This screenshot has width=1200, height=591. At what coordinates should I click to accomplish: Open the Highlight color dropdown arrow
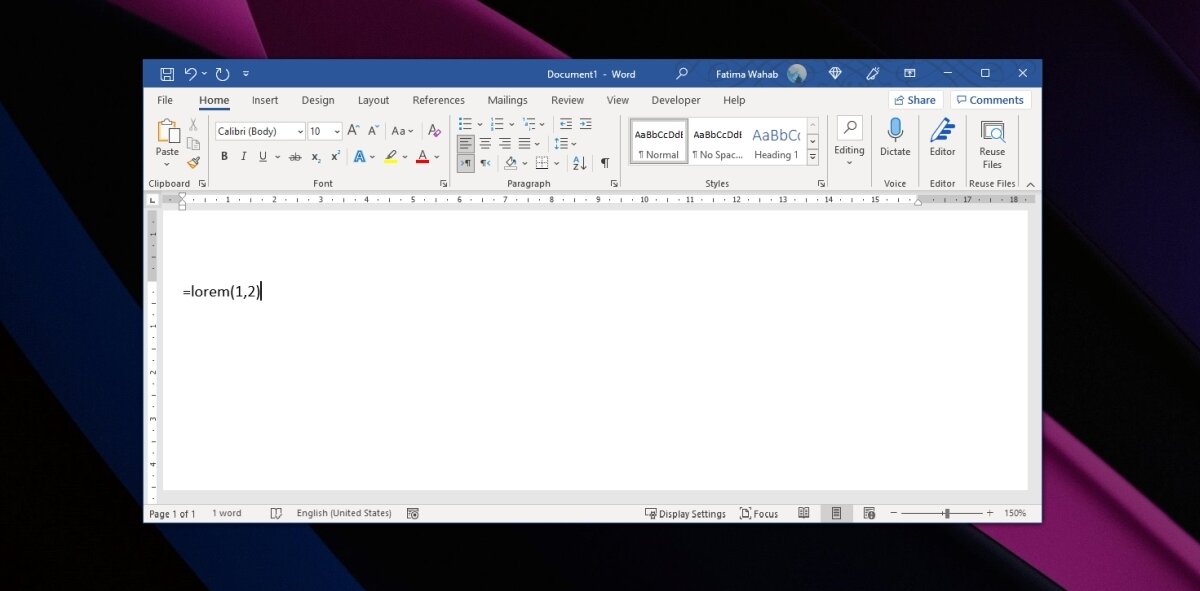pos(403,157)
